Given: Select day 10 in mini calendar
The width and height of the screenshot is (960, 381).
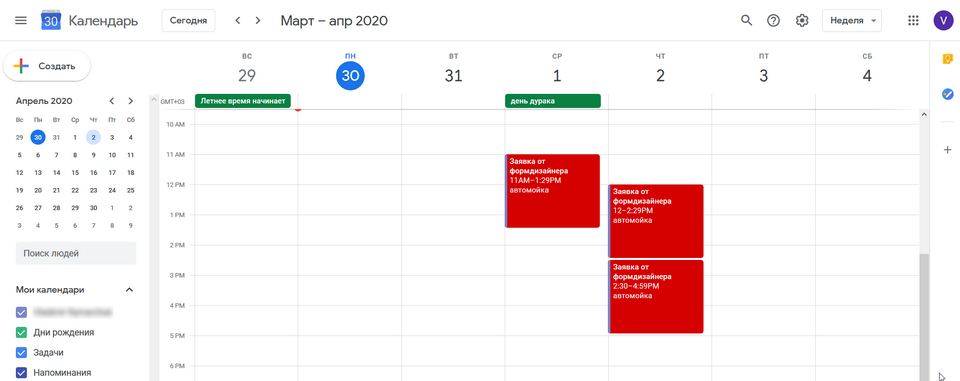Looking at the screenshot, I should point(112,155).
